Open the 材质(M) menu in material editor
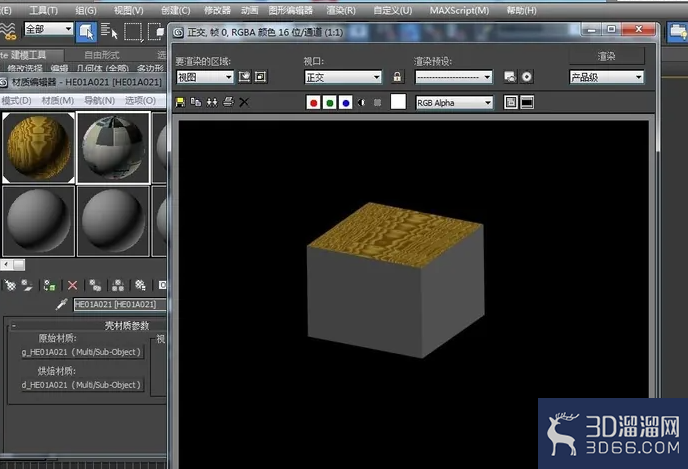688x469 pixels. 57,100
